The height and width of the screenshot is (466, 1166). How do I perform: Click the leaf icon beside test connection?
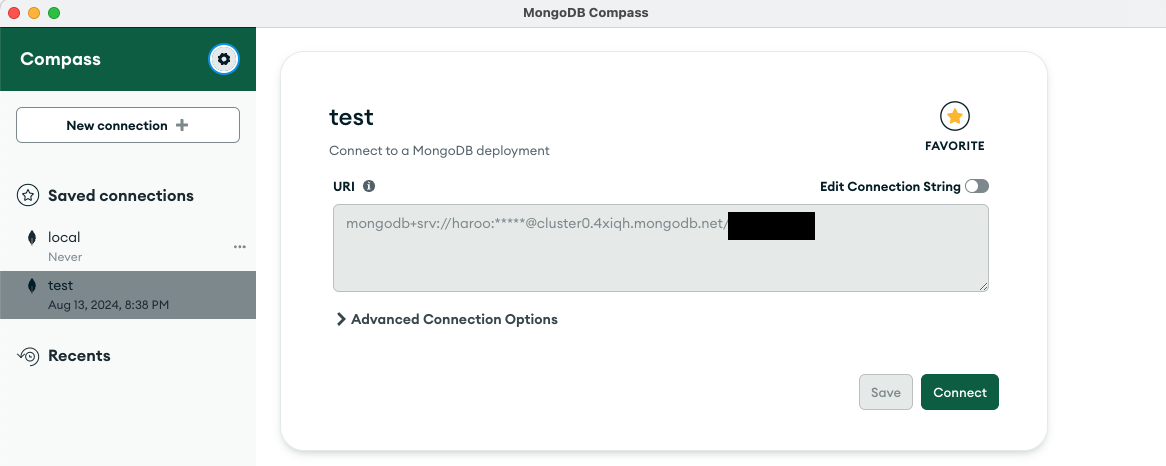tap(31, 286)
